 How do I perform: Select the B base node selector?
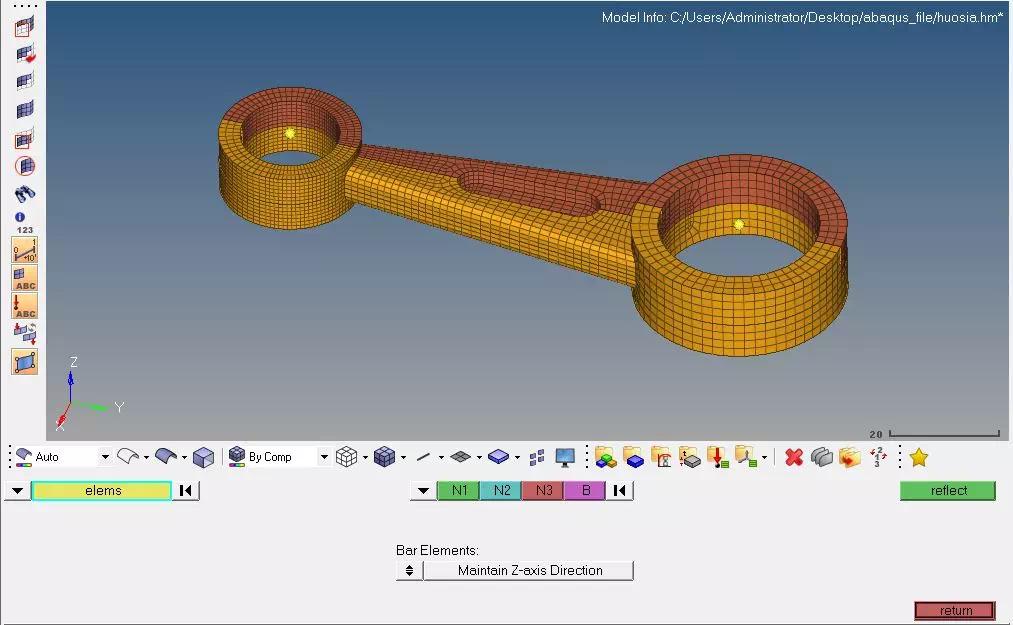tap(585, 491)
